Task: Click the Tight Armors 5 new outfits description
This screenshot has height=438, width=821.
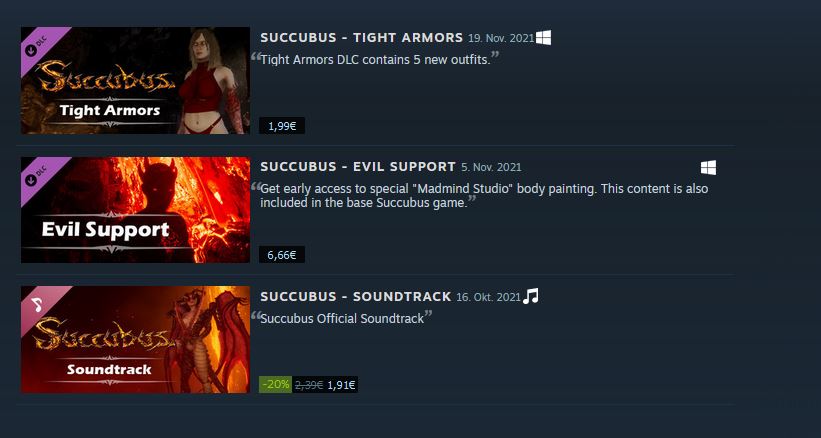Action: (x=375, y=60)
